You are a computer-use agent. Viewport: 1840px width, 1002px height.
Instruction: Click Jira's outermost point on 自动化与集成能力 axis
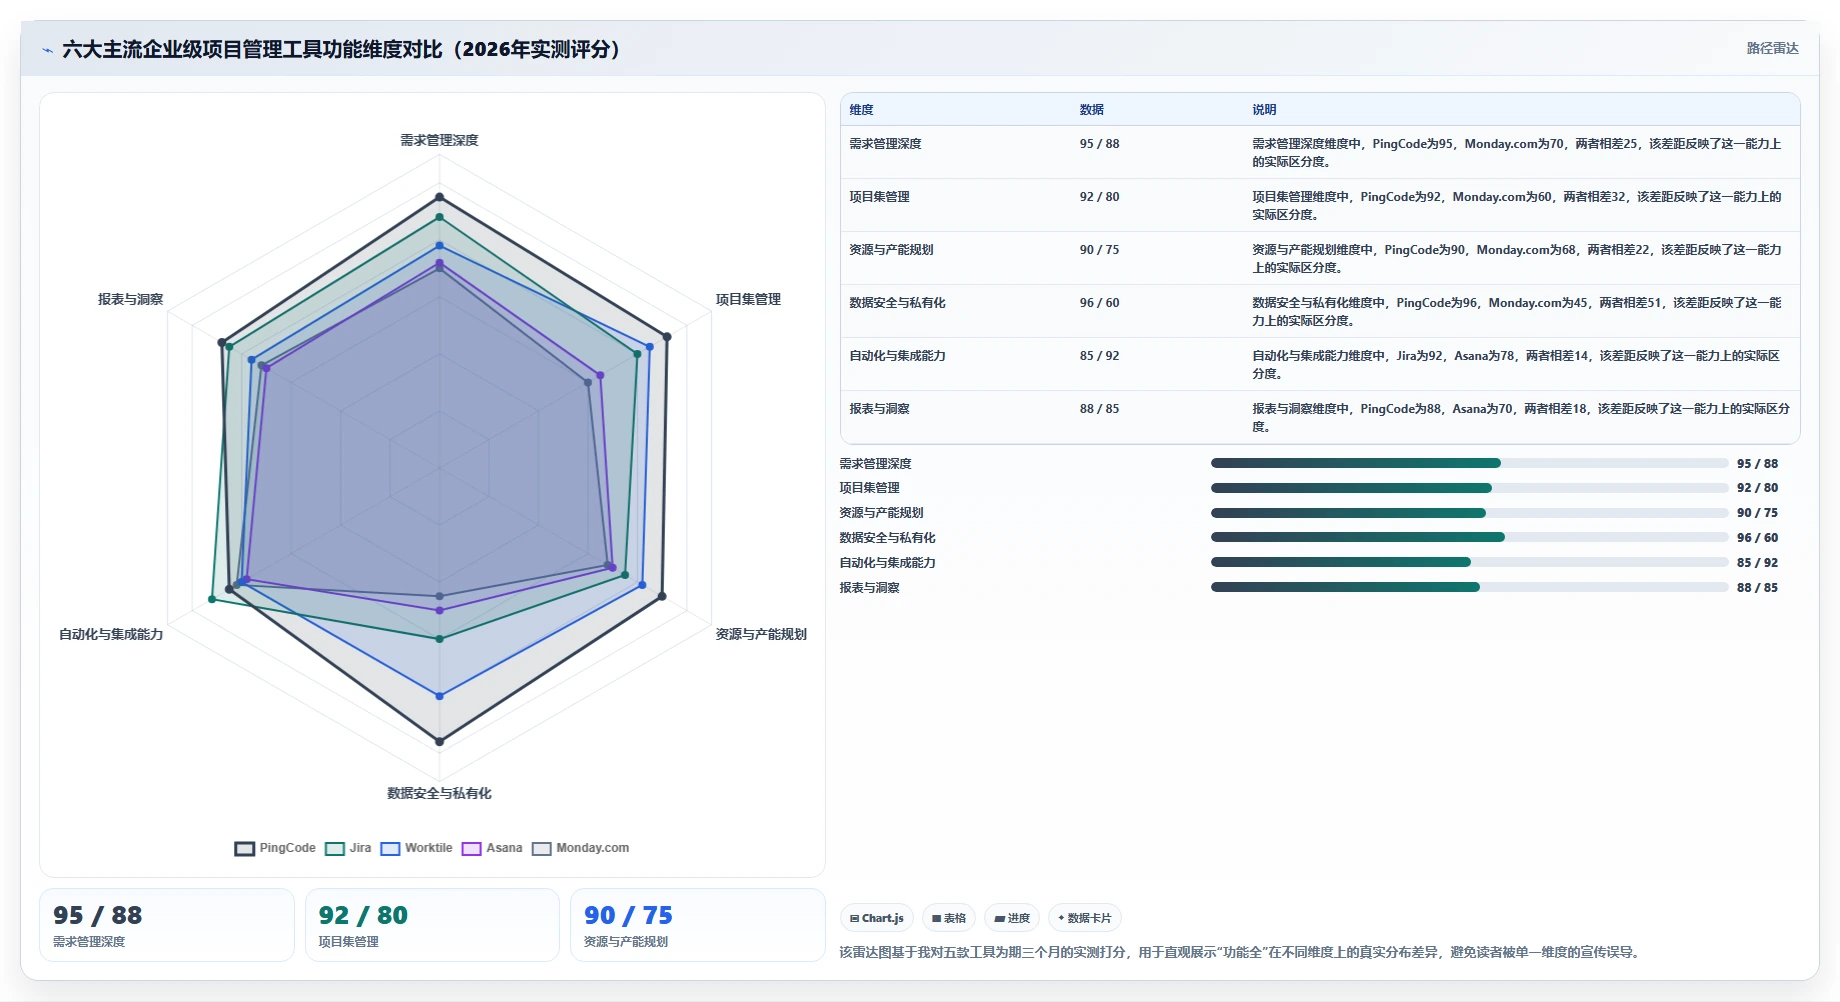point(212,599)
